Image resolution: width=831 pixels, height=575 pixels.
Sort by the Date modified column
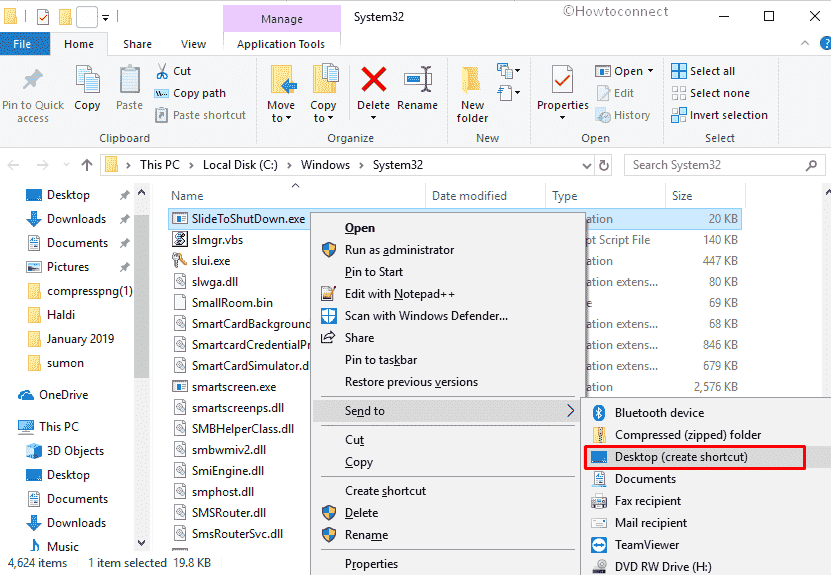[x=470, y=196]
